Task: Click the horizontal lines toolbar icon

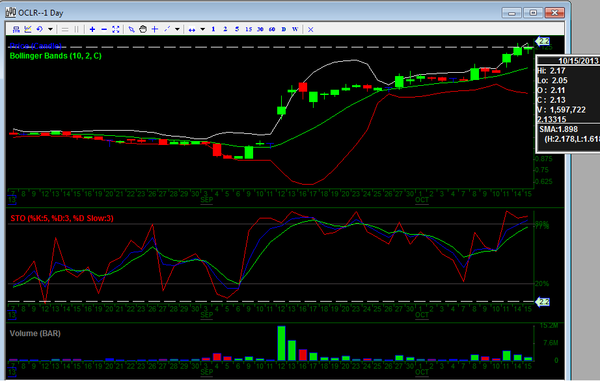Action: (x=65, y=29)
